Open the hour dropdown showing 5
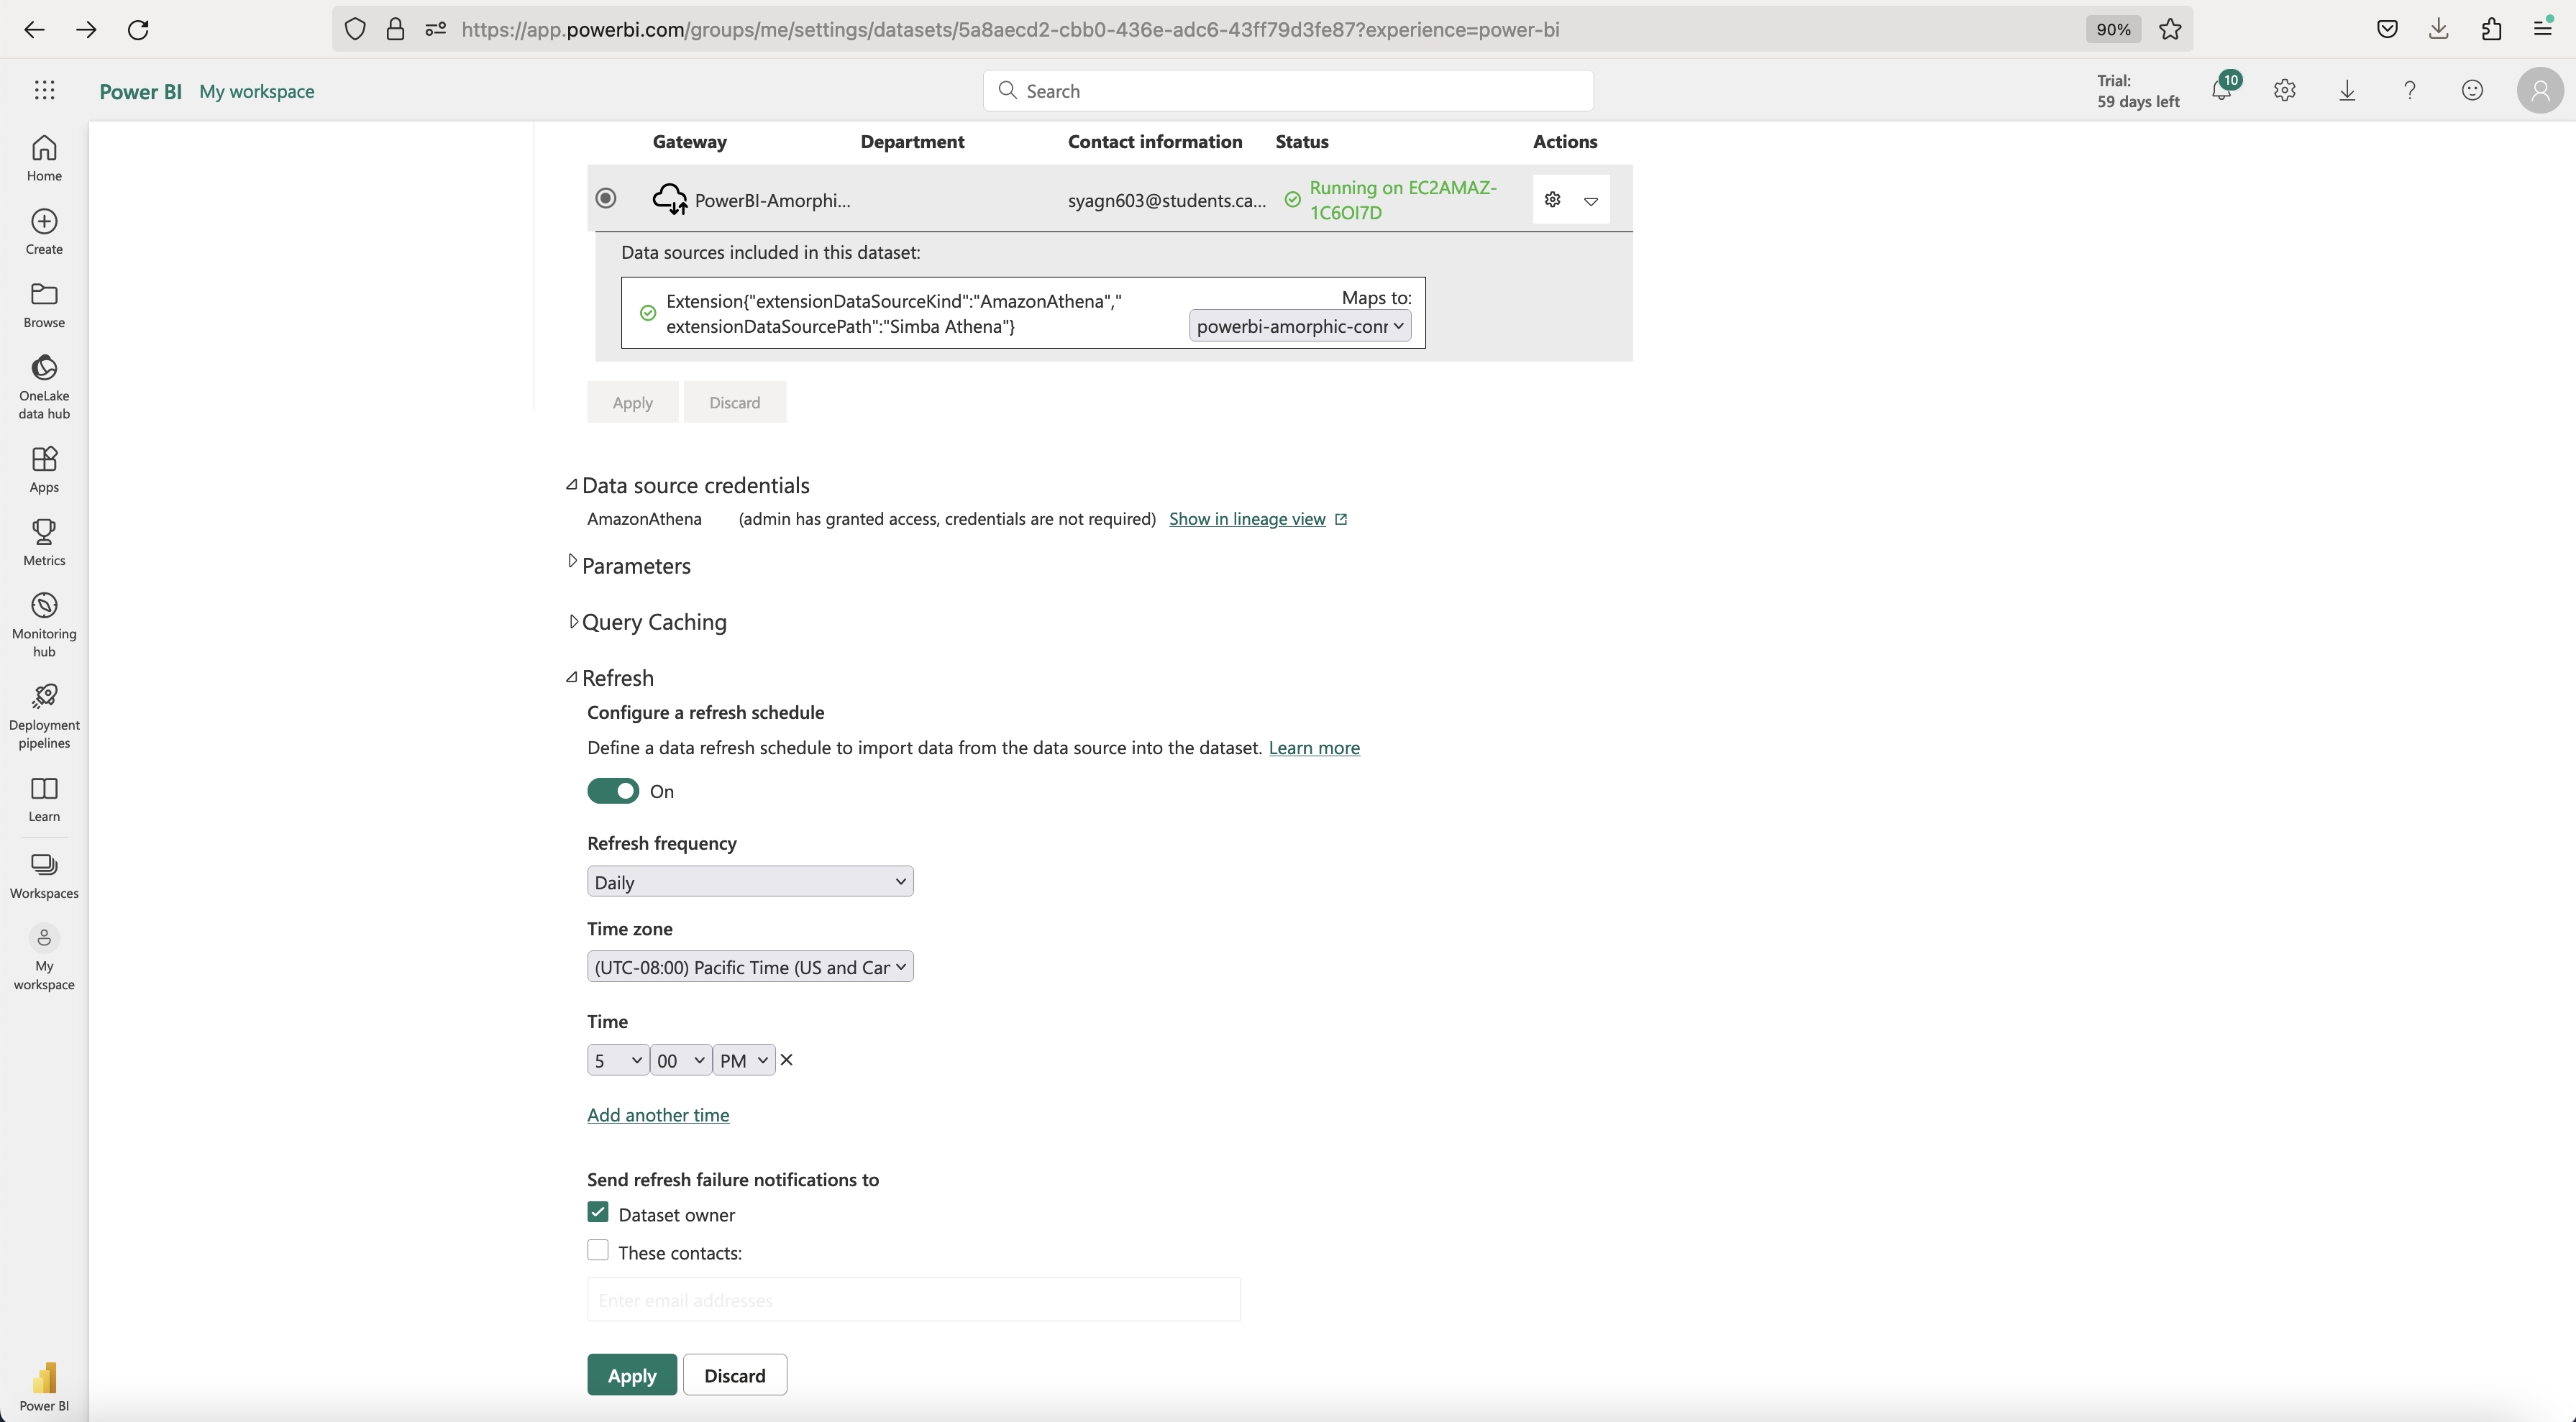 (x=618, y=1060)
